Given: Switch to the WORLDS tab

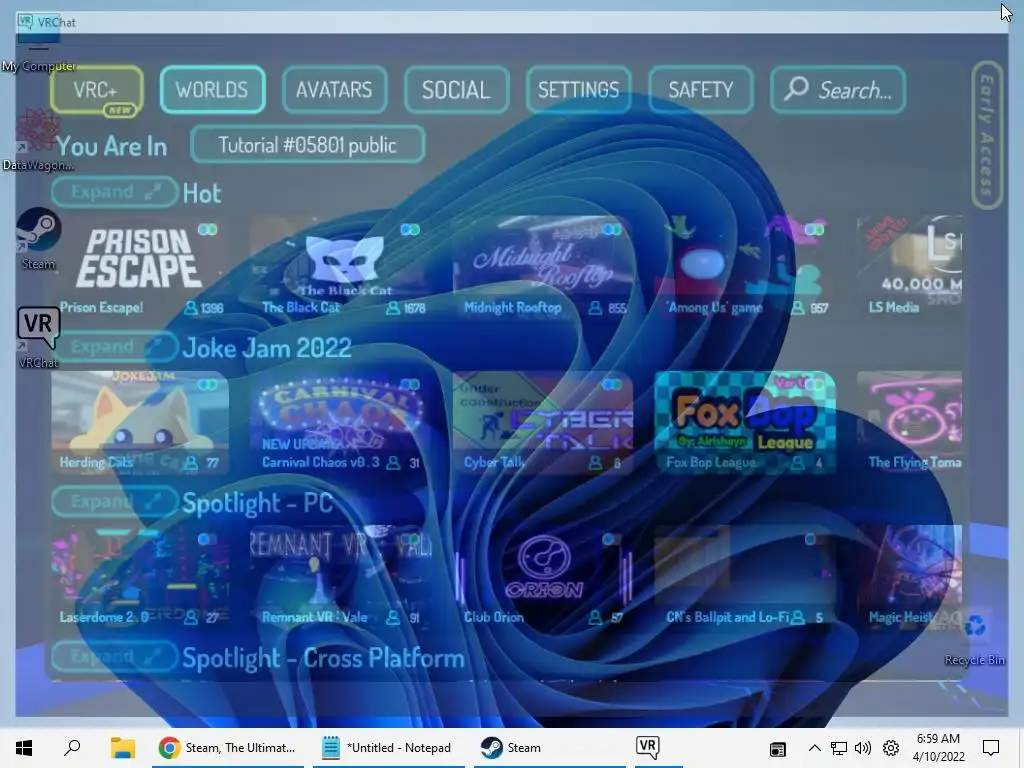Looking at the screenshot, I should coord(212,89).
